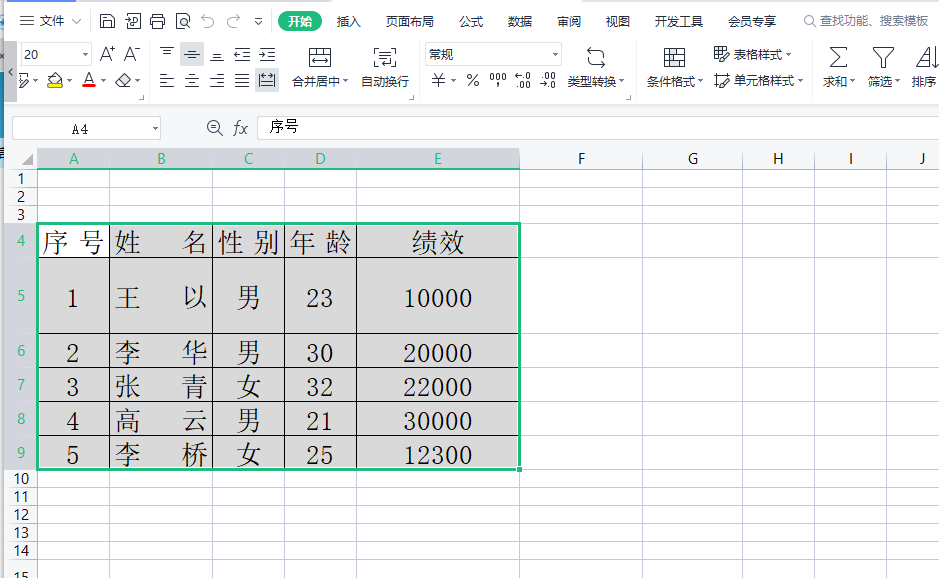Center text horizontally
This screenshot has width=939, height=578.
point(192,80)
